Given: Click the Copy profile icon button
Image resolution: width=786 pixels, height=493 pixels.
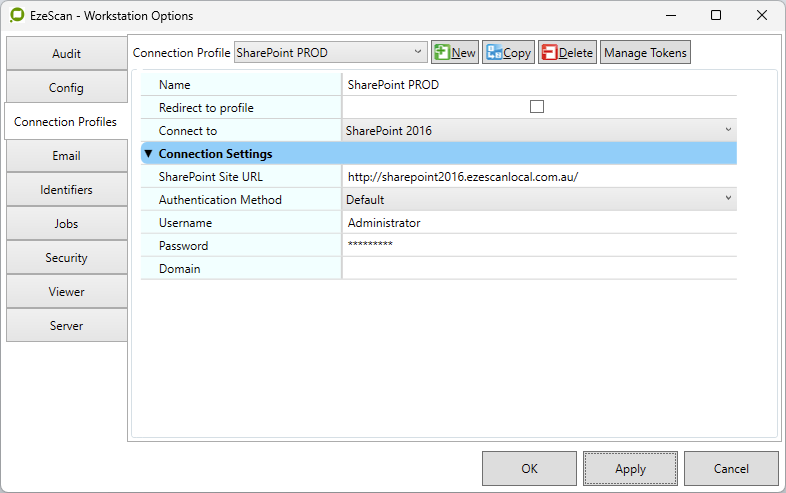Looking at the screenshot, I should point(508,53).
